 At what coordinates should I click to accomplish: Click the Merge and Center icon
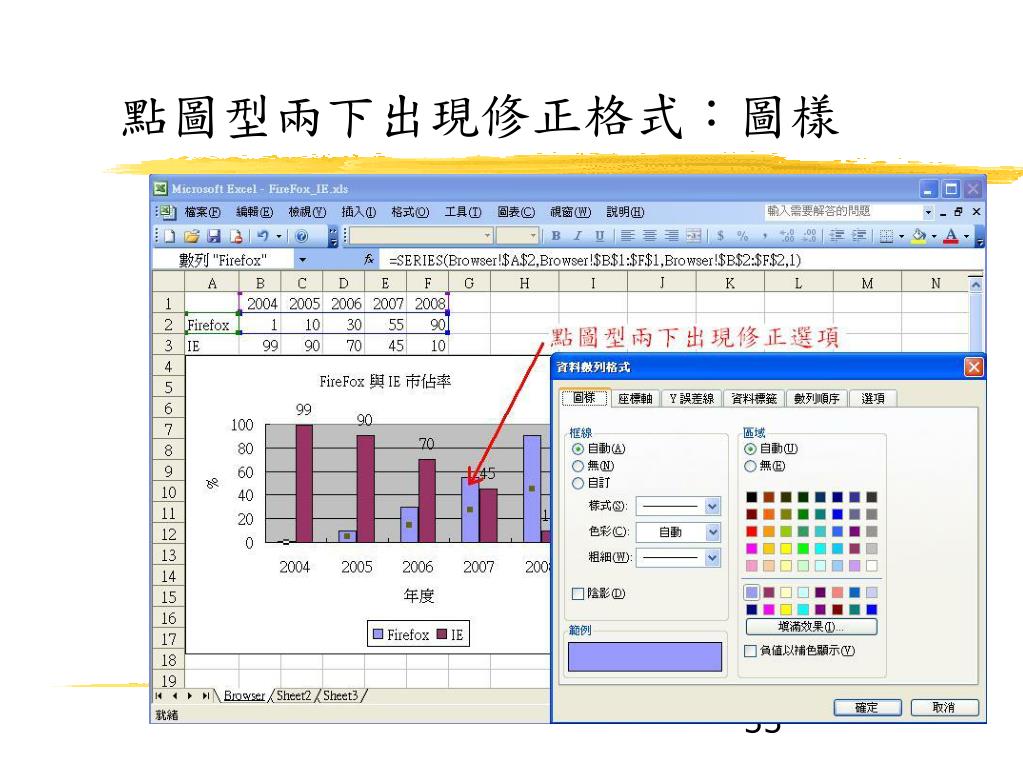694,236
